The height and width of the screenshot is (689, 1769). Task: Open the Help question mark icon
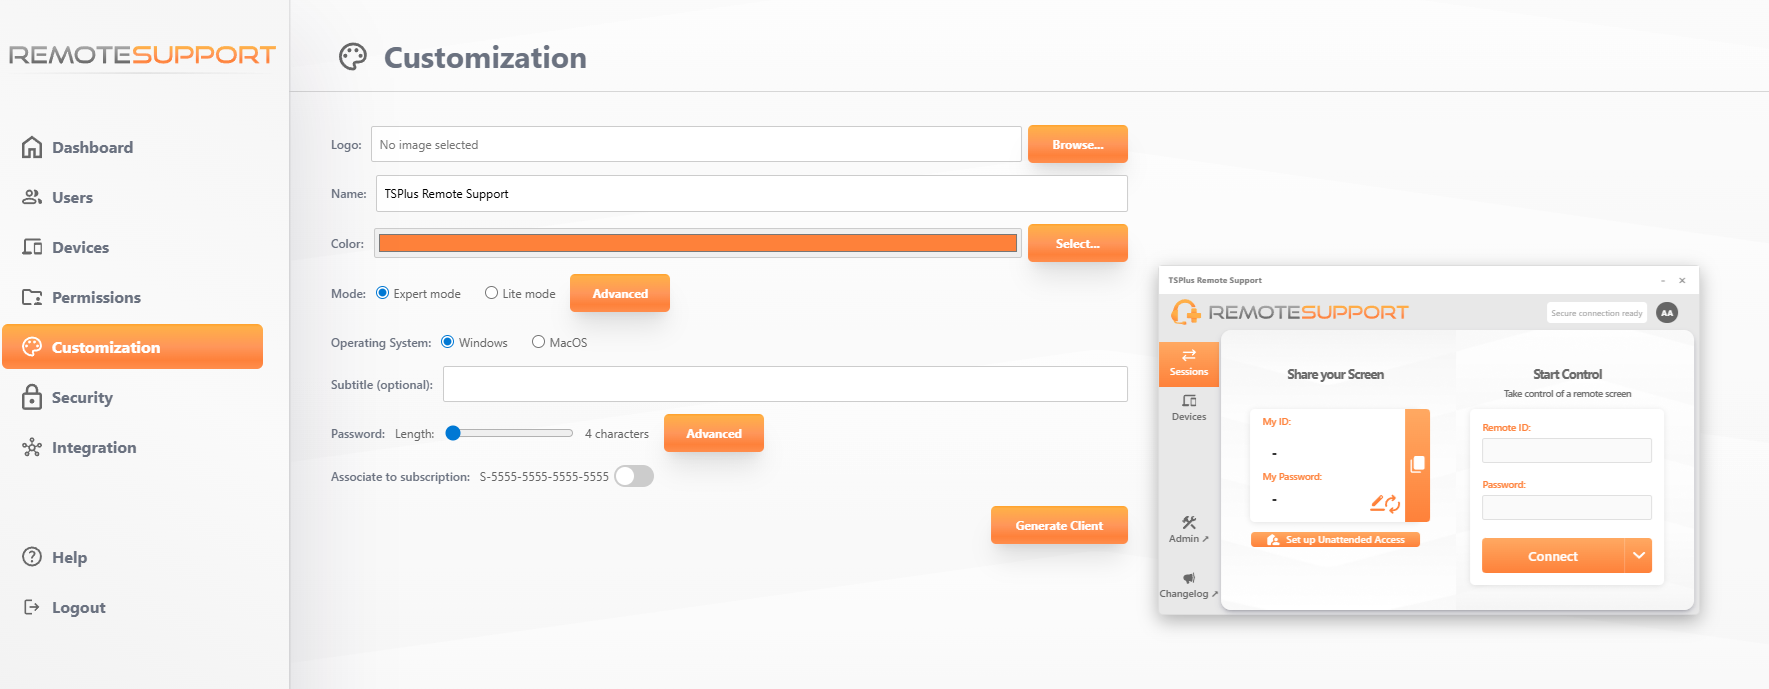[x=32, y=557]
